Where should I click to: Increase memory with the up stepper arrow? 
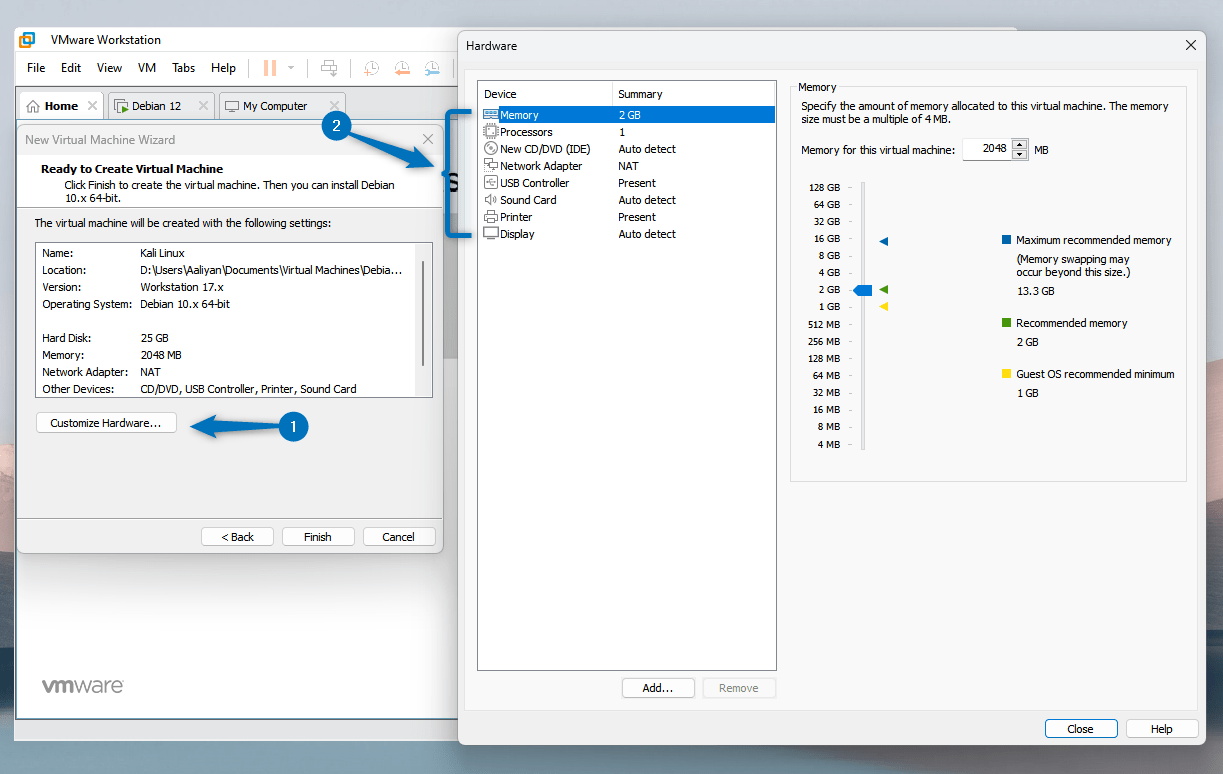tap(1019, 144)
